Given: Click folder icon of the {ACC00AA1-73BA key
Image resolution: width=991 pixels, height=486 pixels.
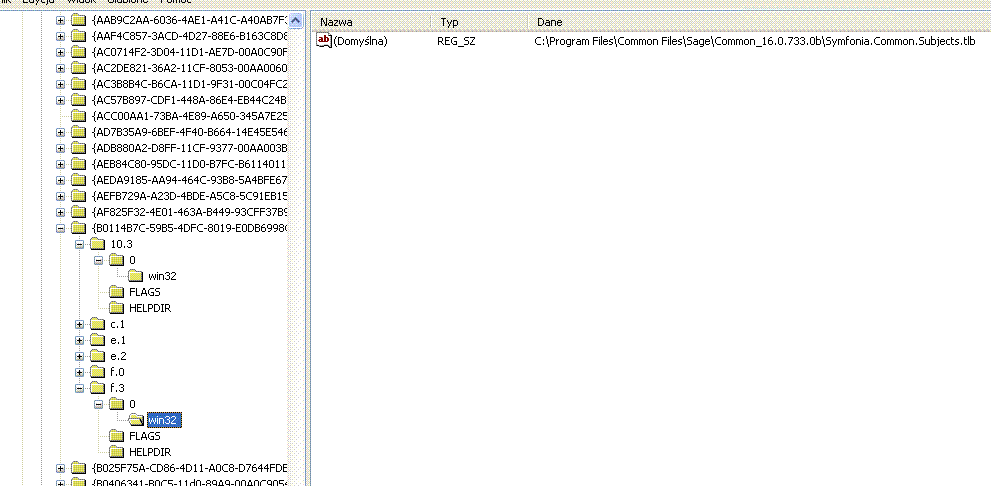Looking at the screenshot, I should pos(79,116).
